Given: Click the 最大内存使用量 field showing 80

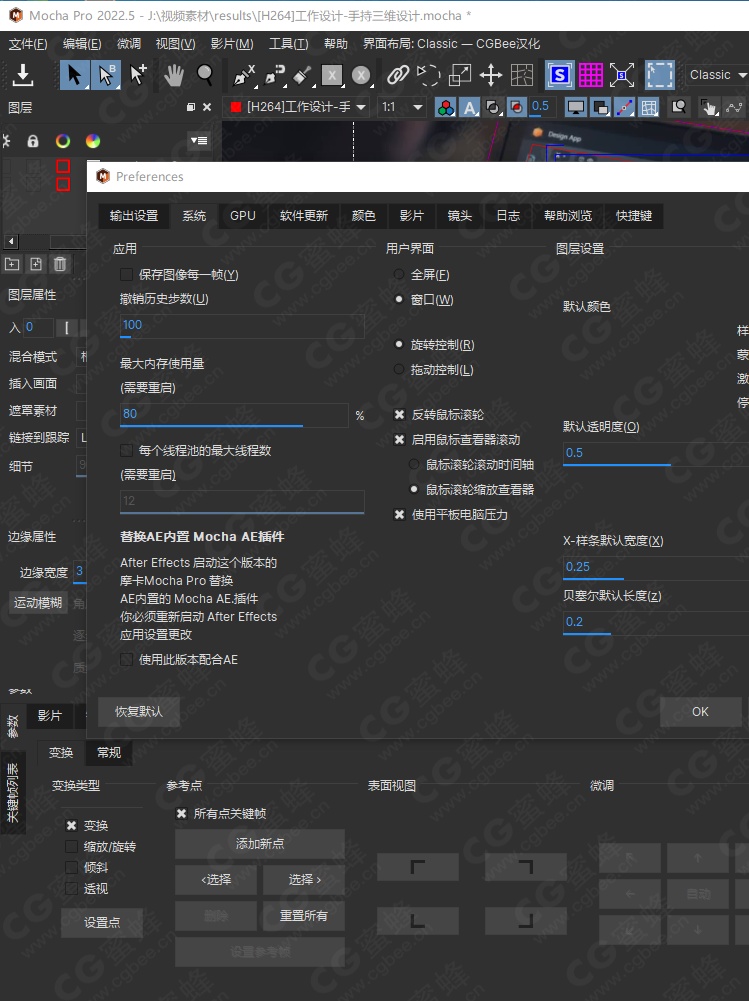Looking at the screenshot, I should point(234,414).
